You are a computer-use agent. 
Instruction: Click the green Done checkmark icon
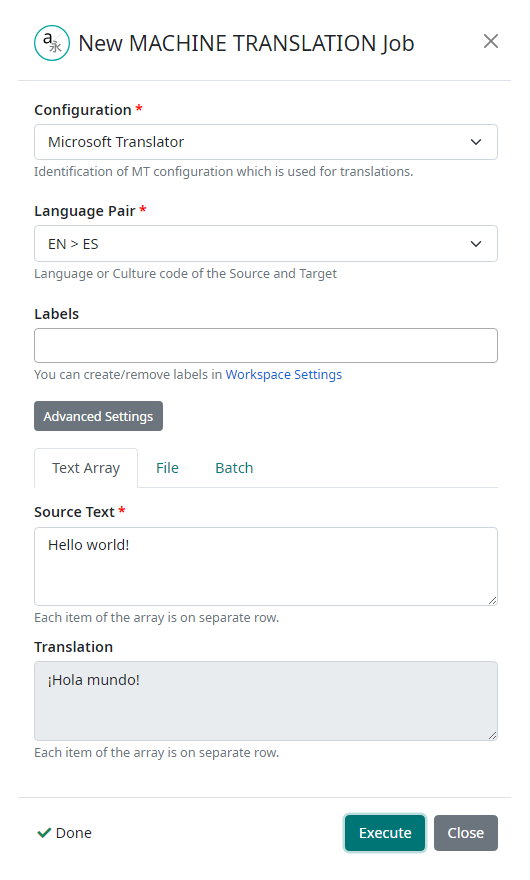pos(44,833)
